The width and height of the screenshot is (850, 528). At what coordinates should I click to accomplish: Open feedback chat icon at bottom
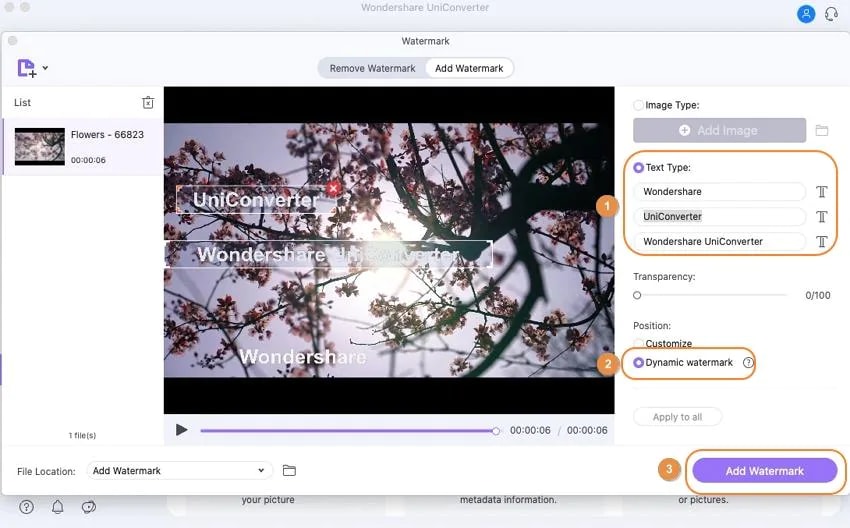[x=89, y=507]
